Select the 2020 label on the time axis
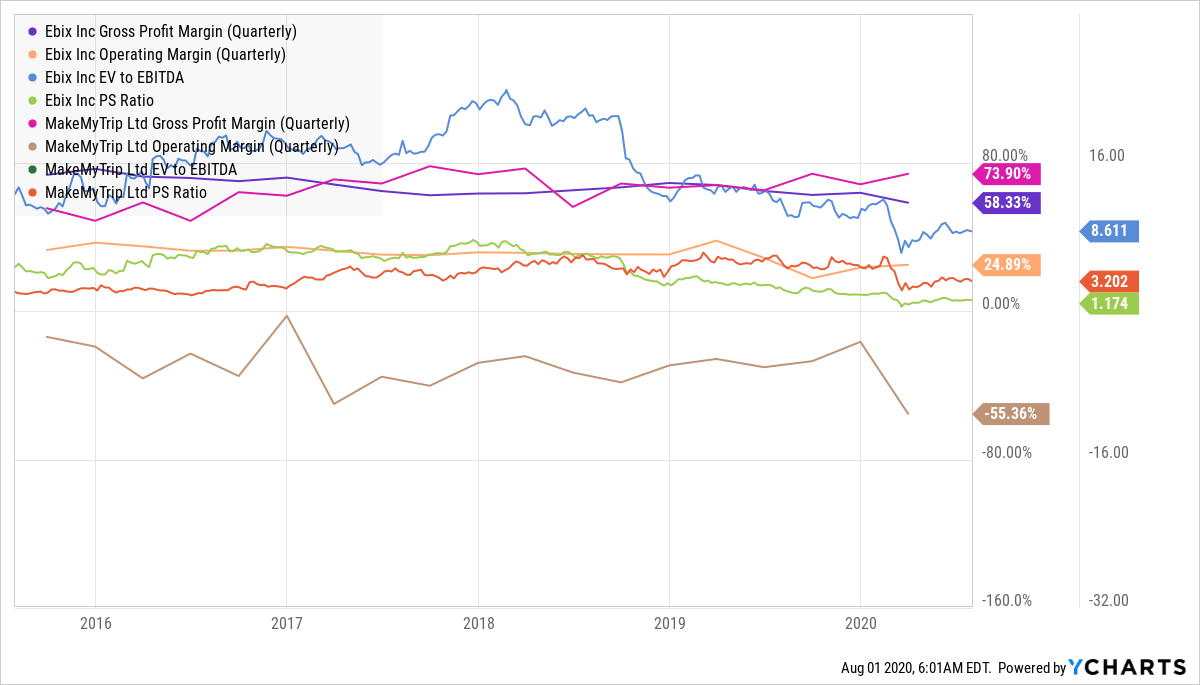 pos(861,623)
